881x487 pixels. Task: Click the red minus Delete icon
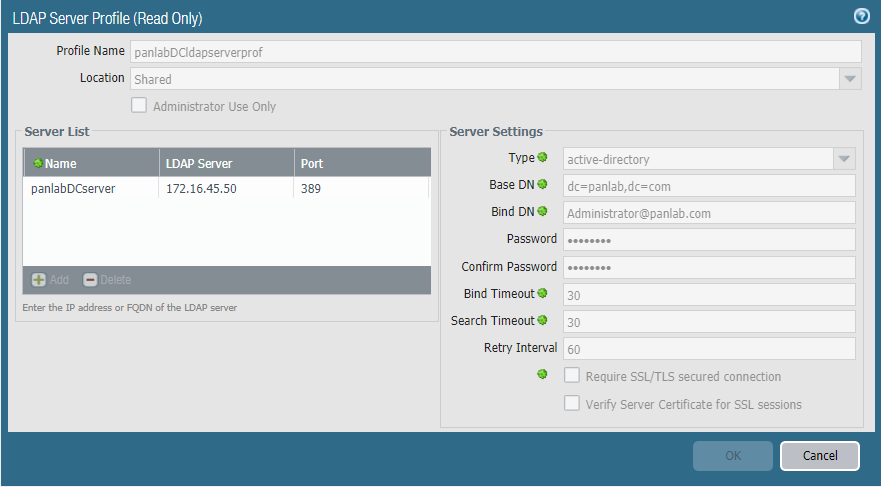click(90, 280)
